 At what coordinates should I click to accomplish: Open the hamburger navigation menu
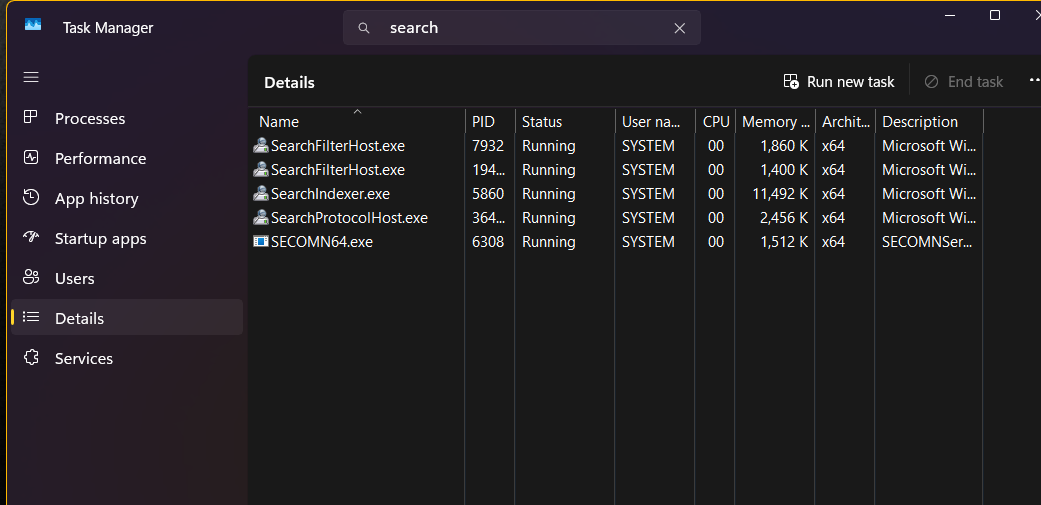31,78
